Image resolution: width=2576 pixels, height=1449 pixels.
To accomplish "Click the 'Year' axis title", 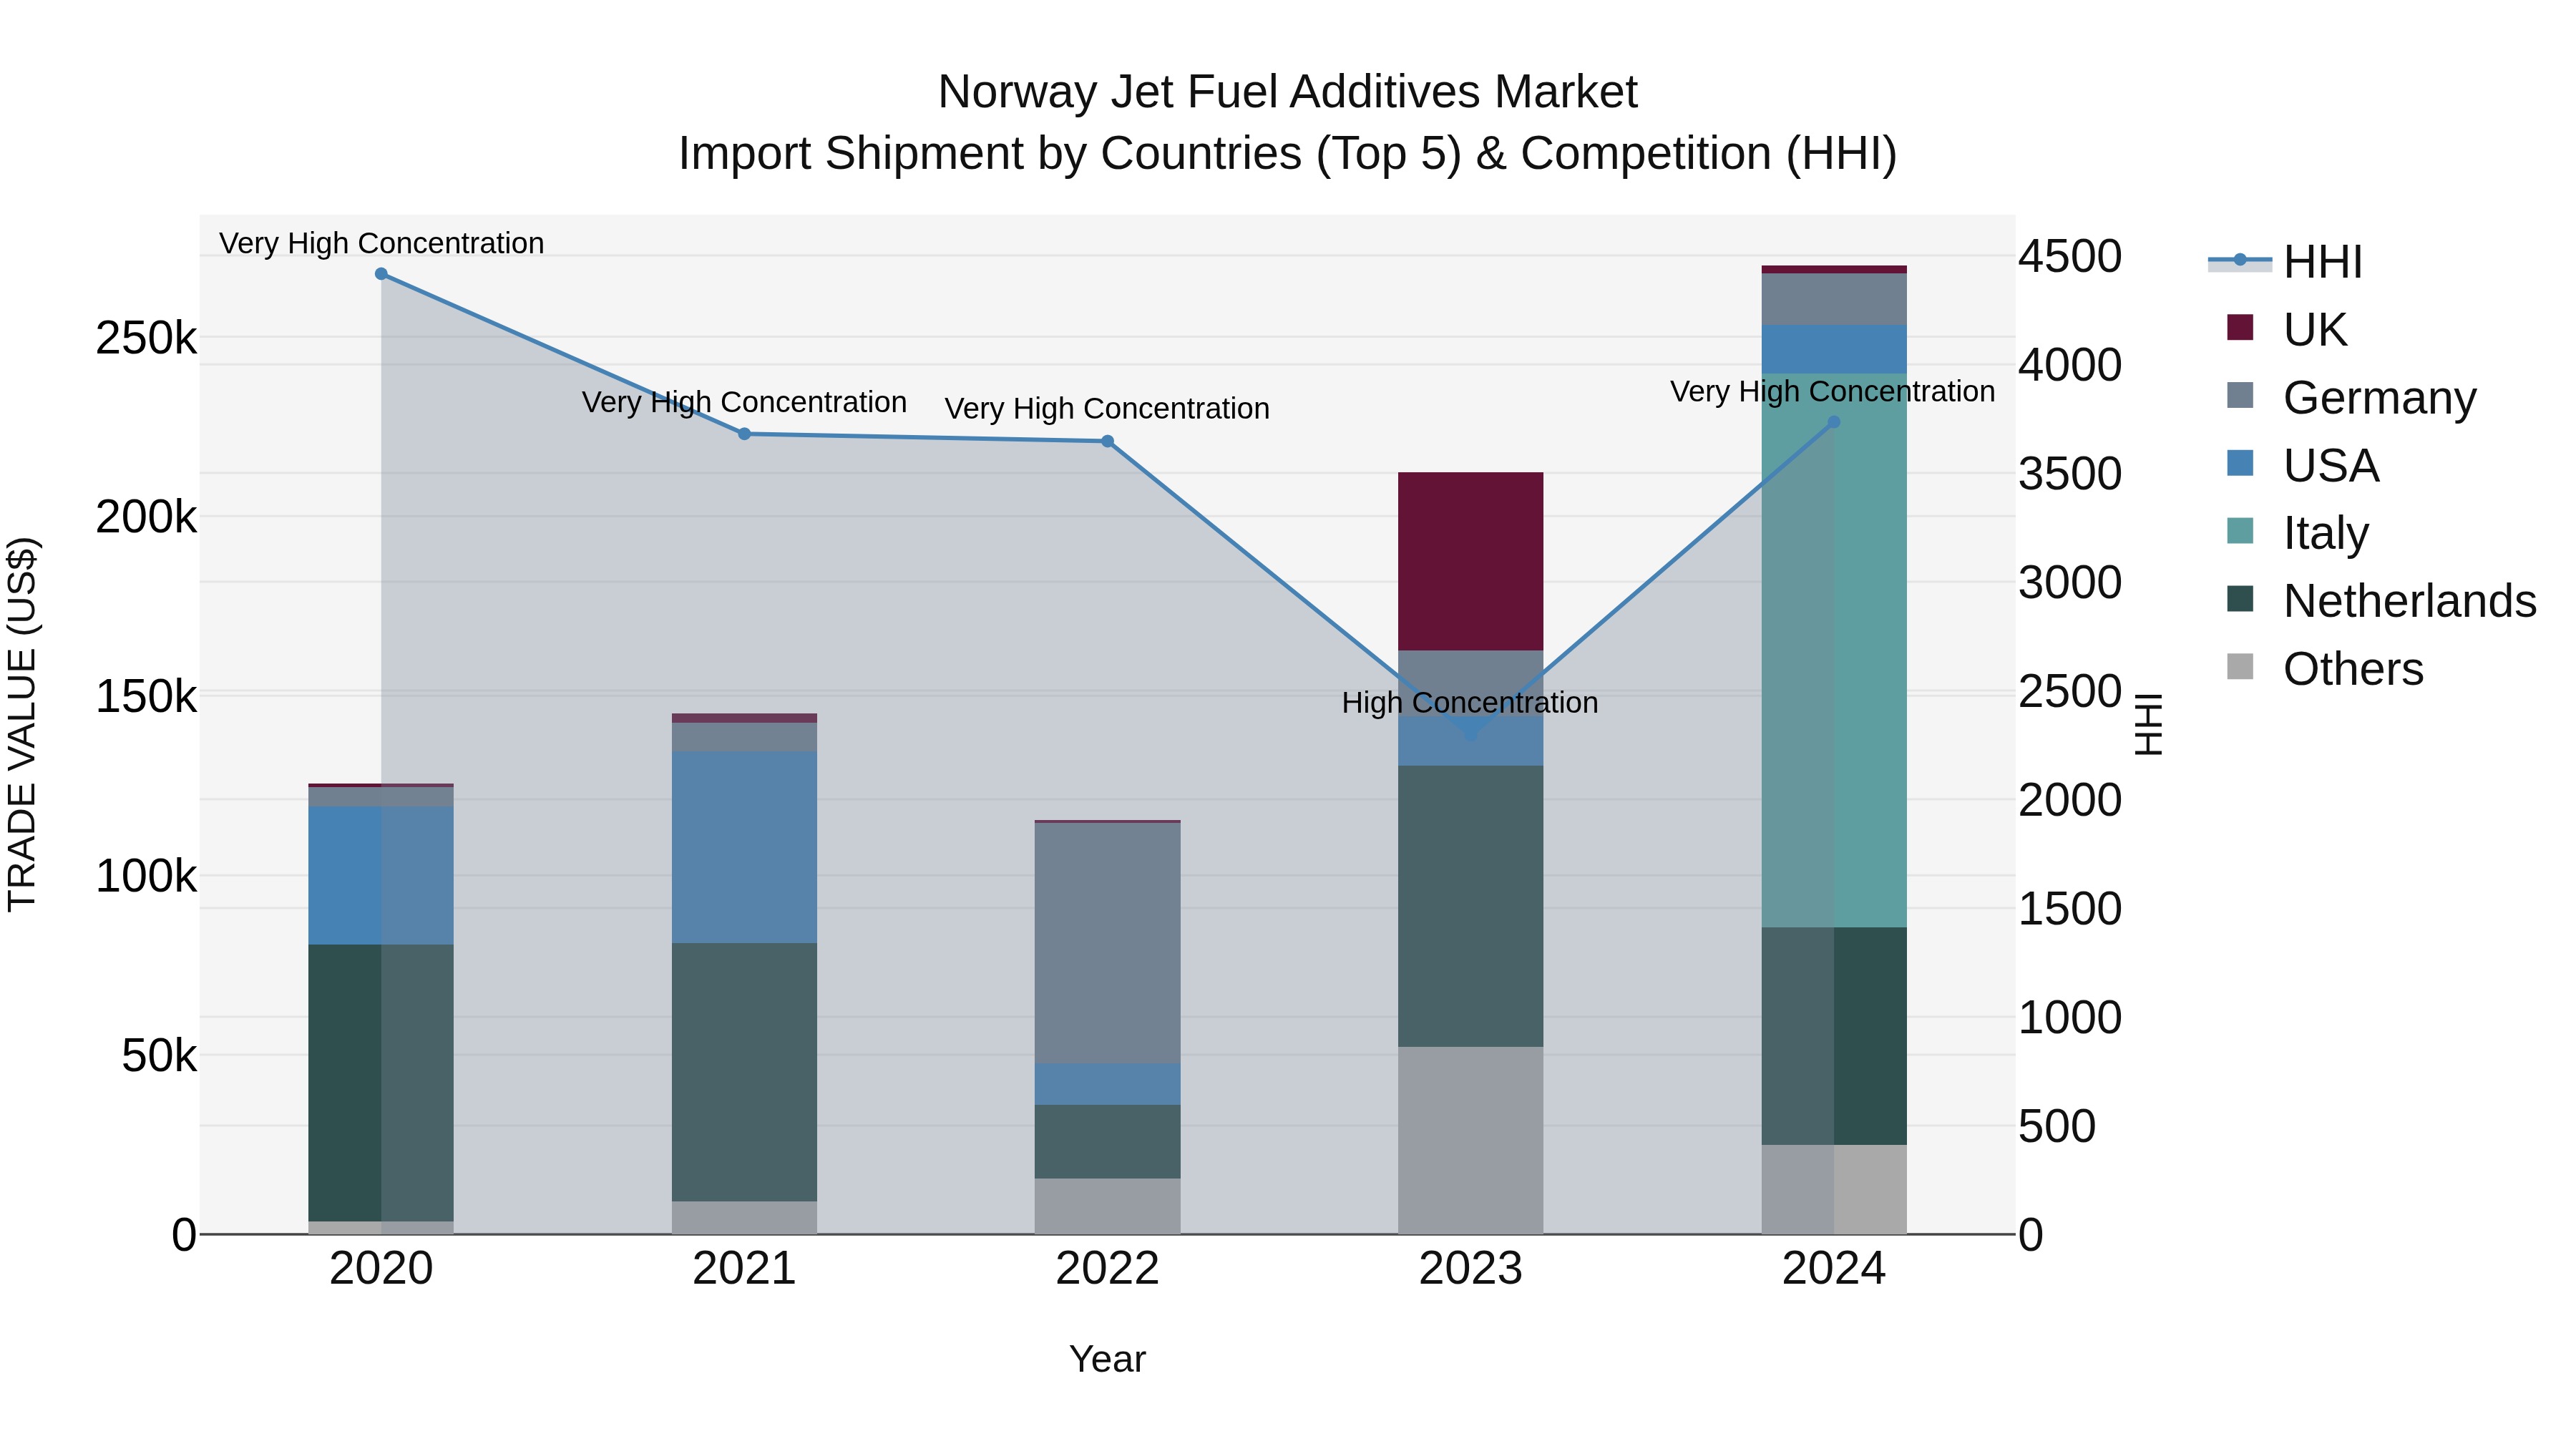I will (x=1107, y=1359).
